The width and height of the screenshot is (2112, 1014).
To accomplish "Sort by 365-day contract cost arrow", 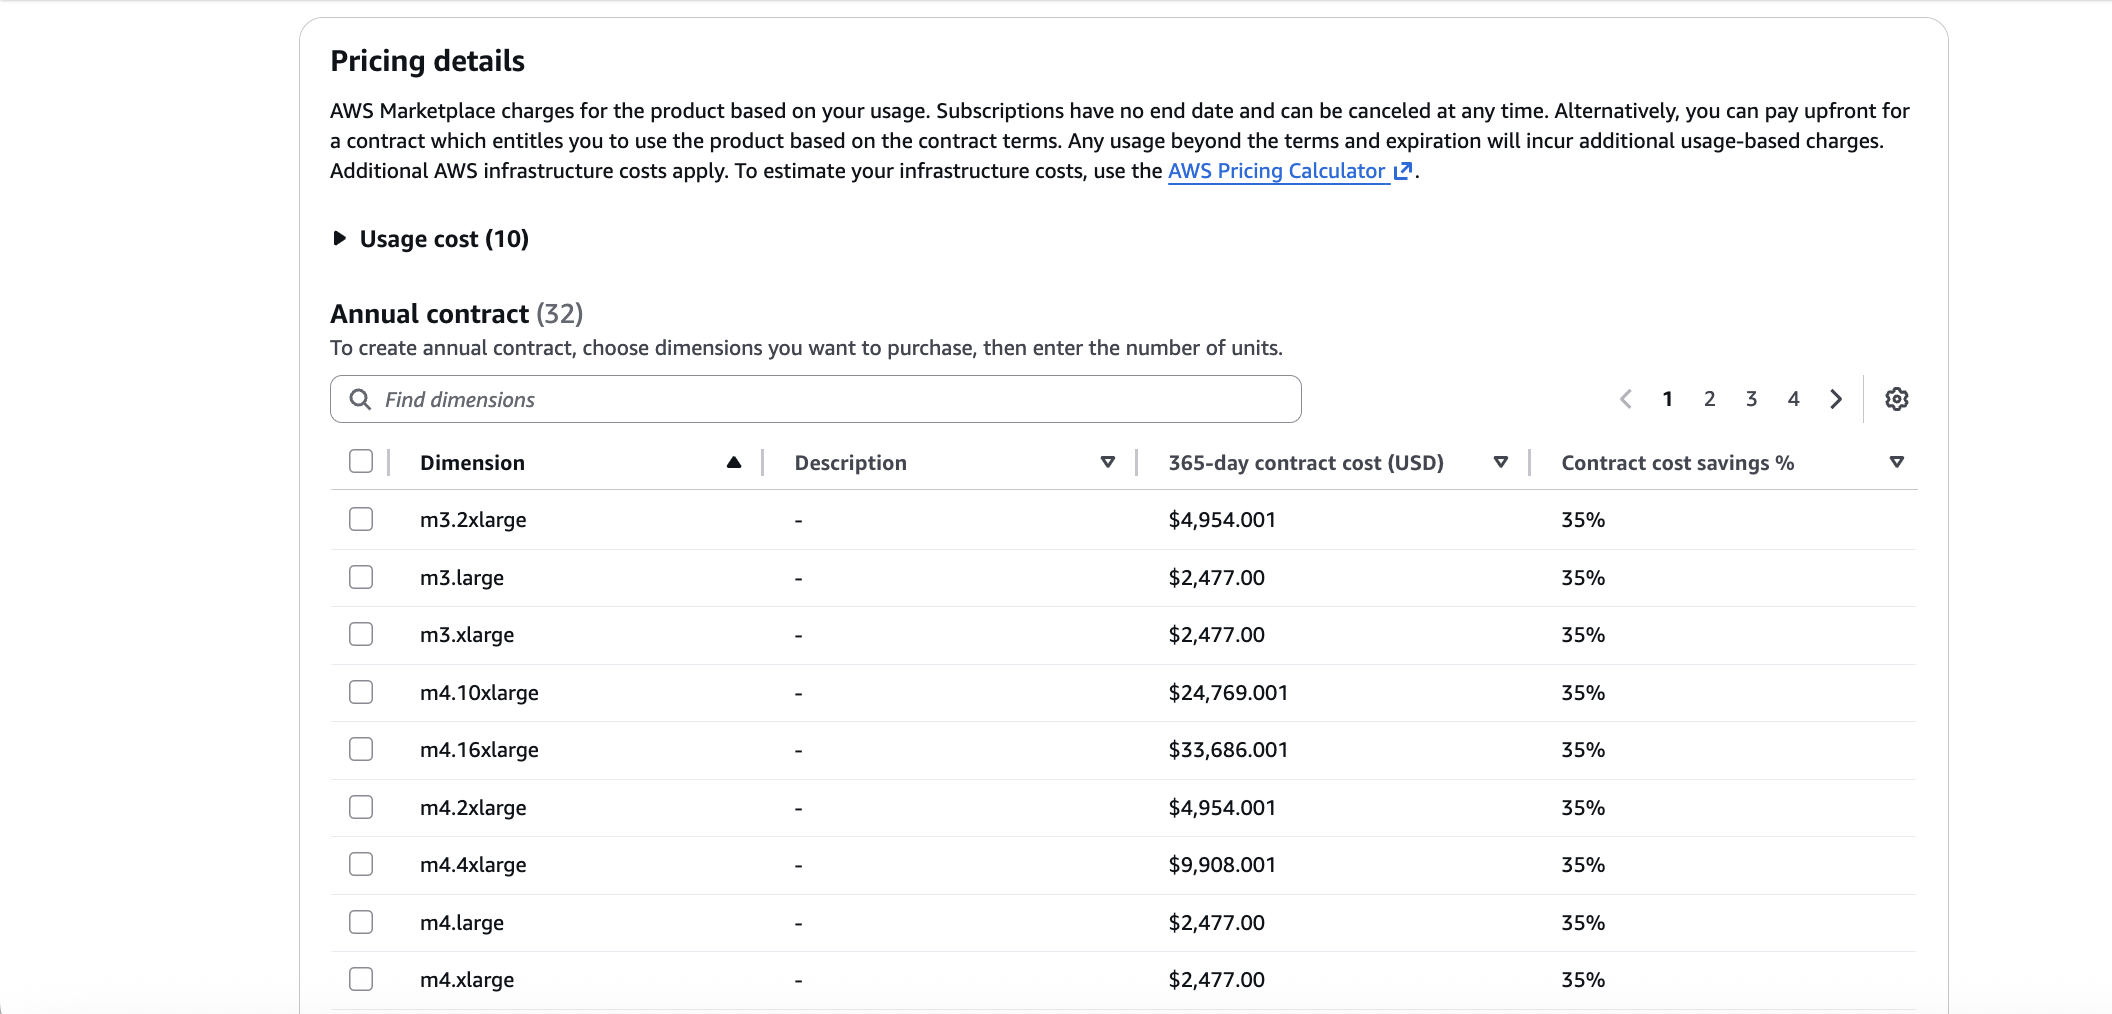I will 1500,462.
